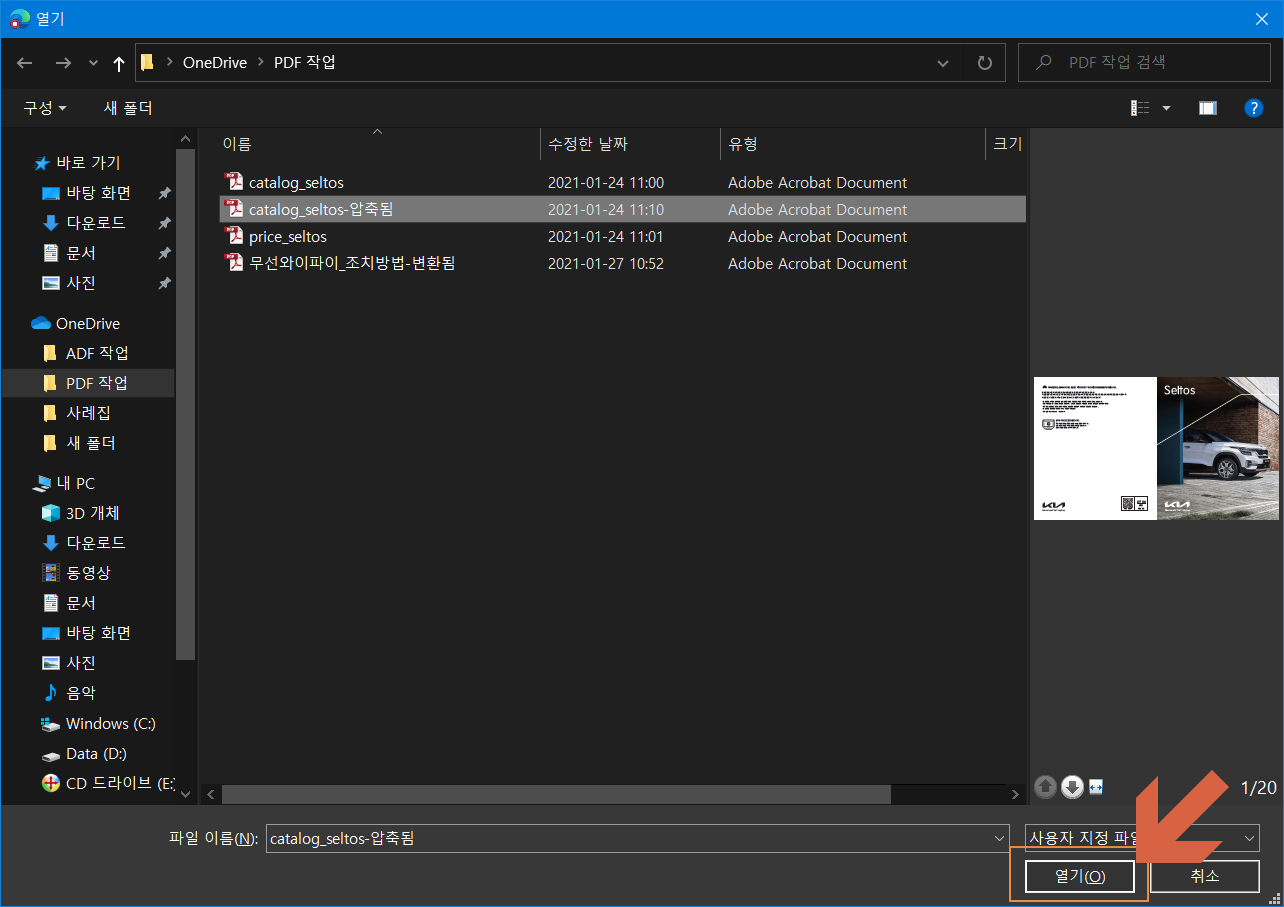Viewport: 1284px width, 907px height.
Task: Open PDF 작업 folder in sidebar
Action: point(96,383)
